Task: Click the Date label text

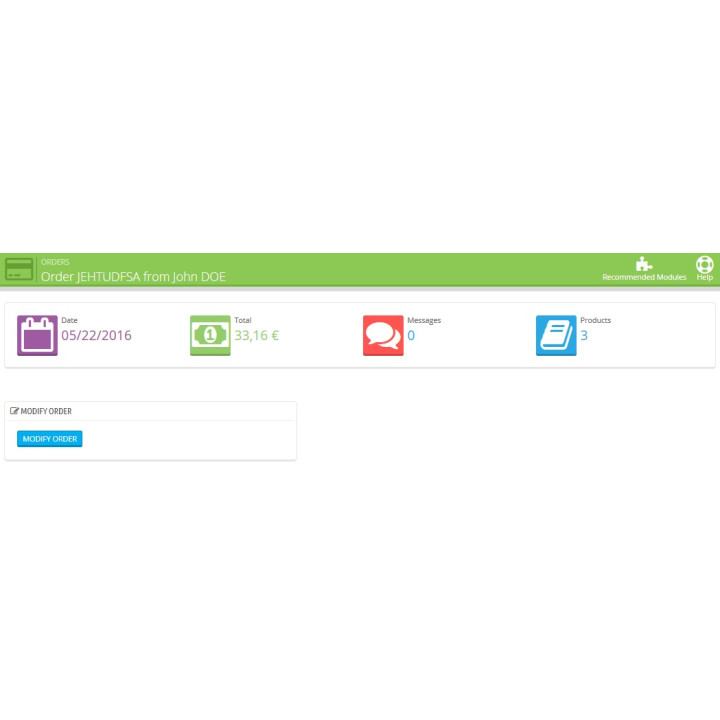Action: point(69,321)
